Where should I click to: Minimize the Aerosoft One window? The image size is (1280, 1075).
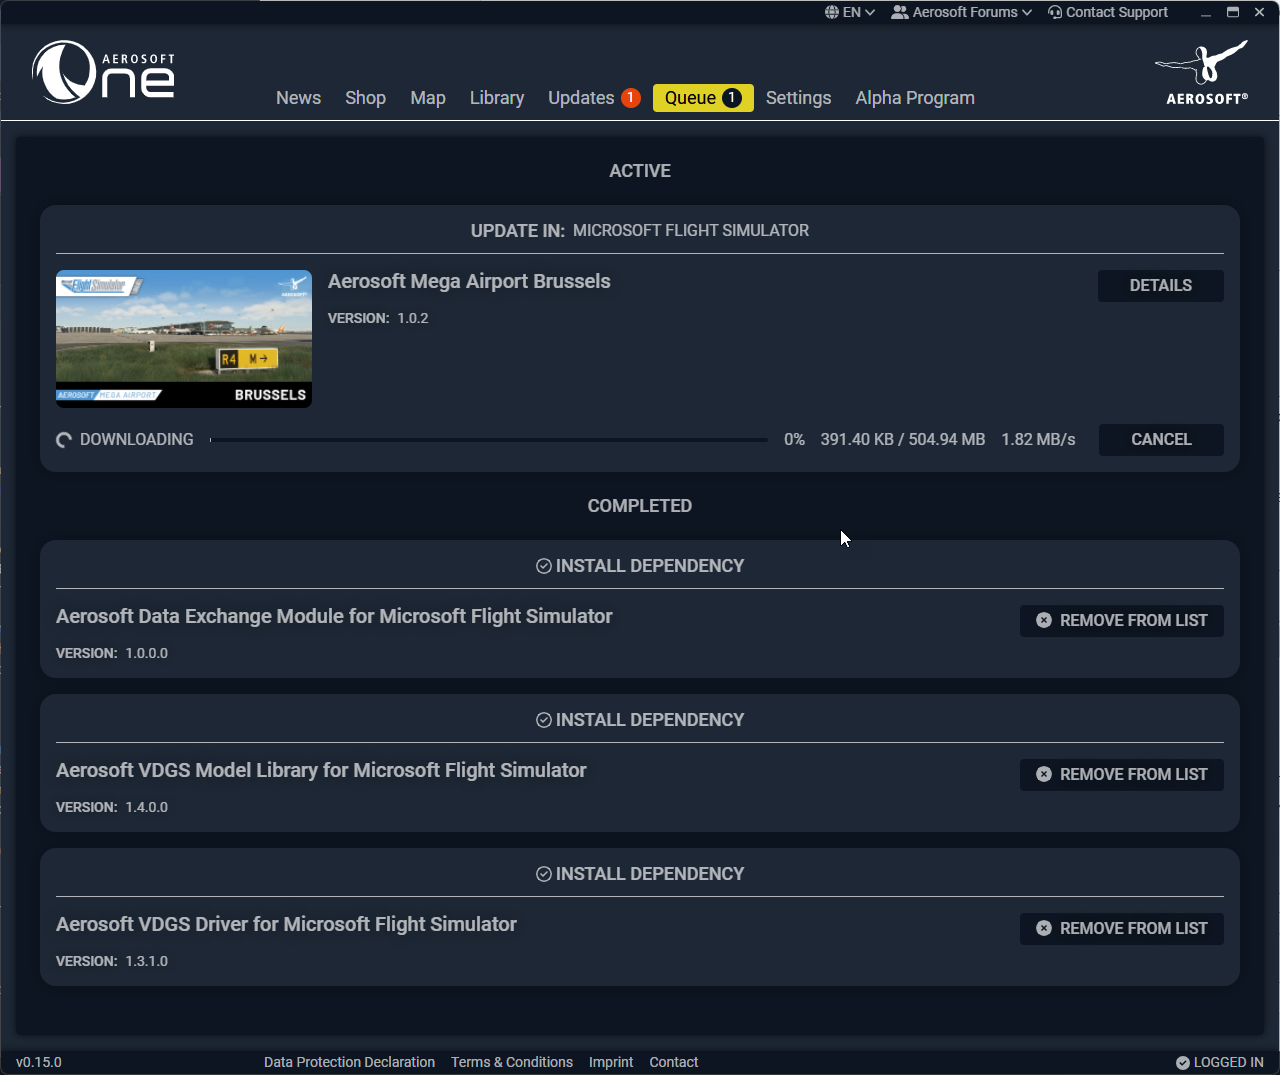(x=1206, y=12)
